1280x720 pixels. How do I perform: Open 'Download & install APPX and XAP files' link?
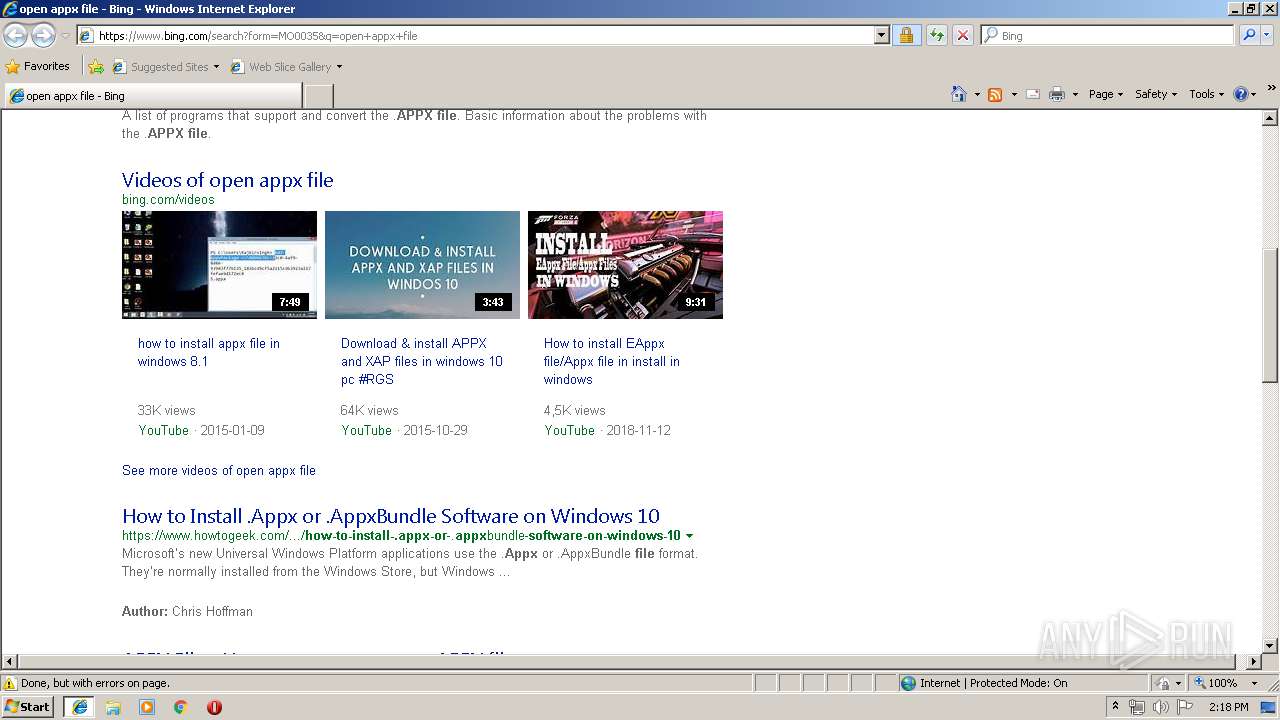click(x=422, y=361)
